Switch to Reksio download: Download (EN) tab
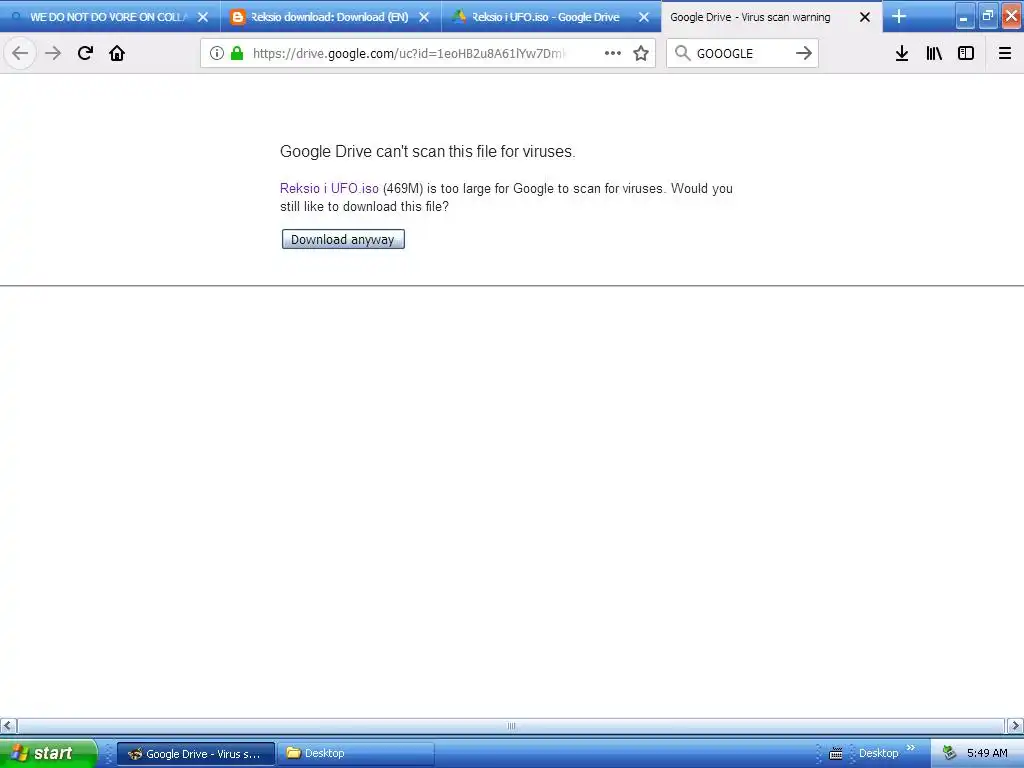The width and height of the screenshot is (1024, 768). click(330, 17)
